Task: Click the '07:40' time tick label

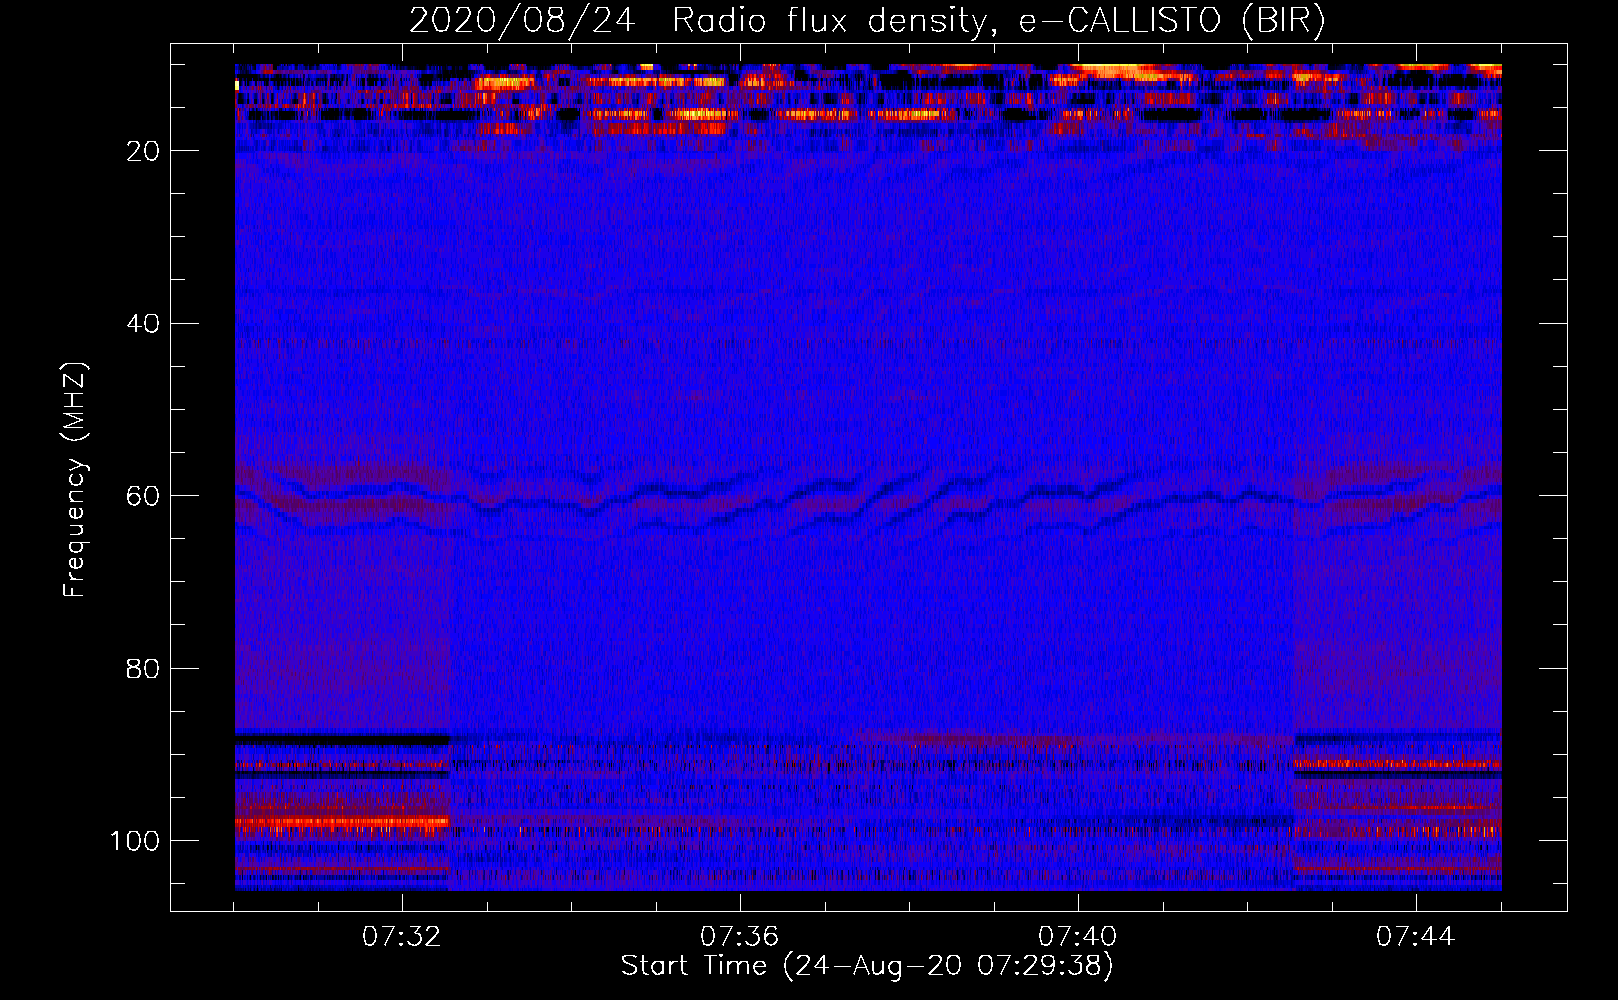Action: click(x=1077, y=937)
